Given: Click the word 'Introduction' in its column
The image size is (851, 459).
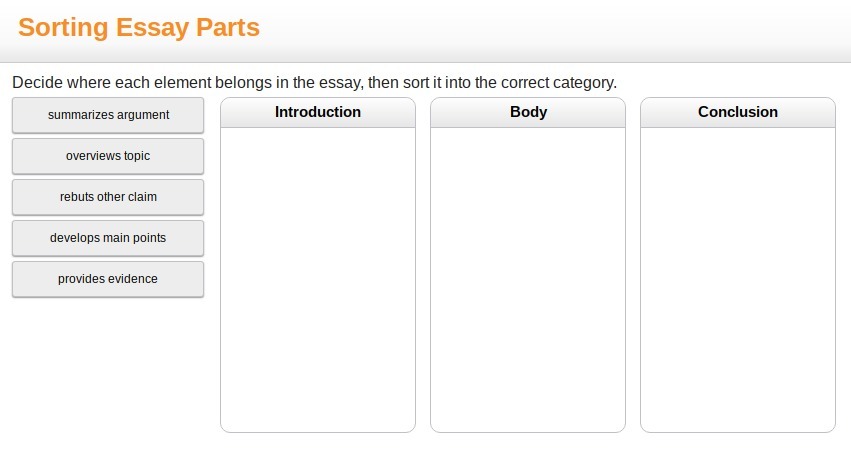Looking at the screenshot, I should tap(318, 112).
